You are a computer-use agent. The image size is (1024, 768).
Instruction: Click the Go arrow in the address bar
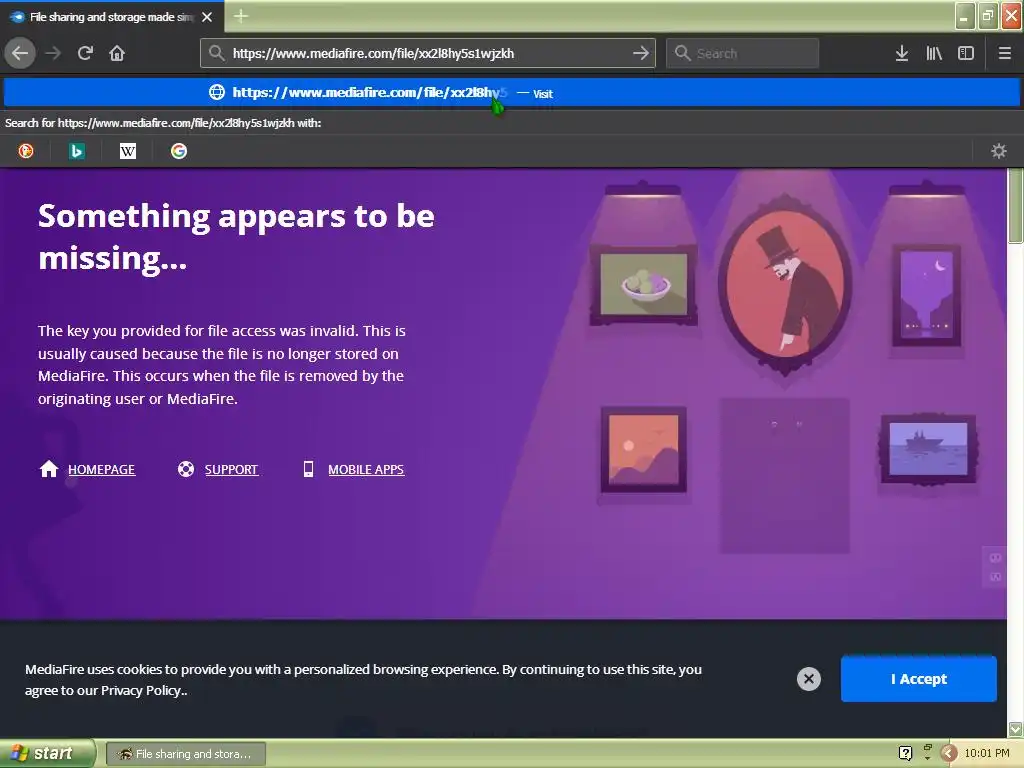coord(641,53)
